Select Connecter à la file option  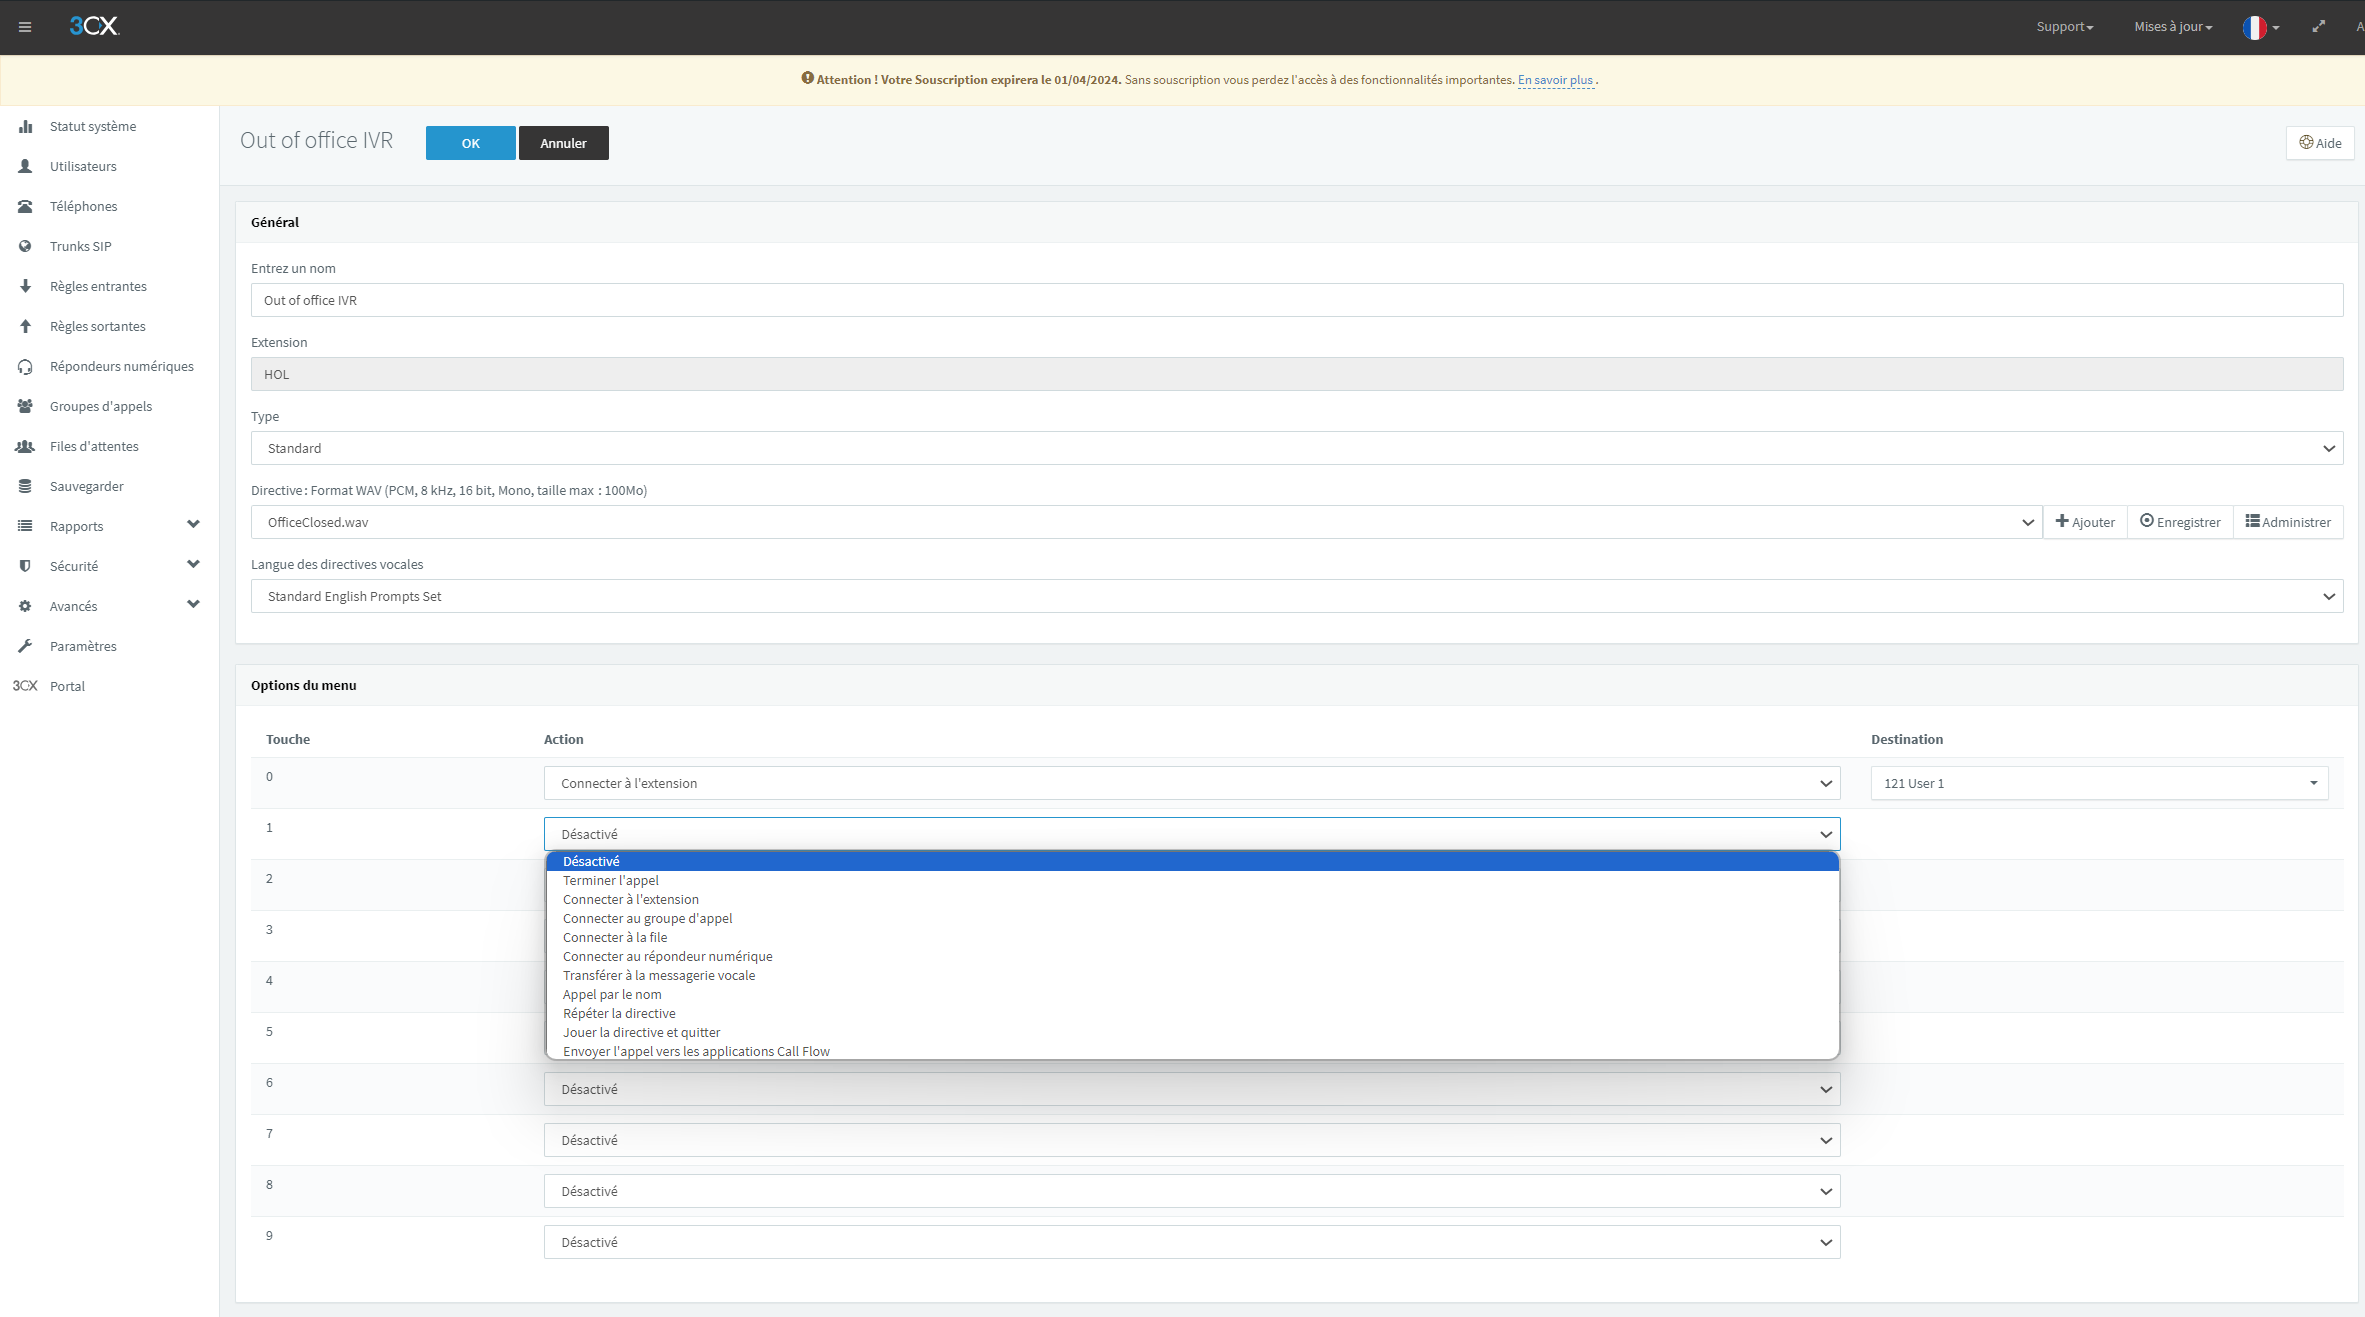pyautogui.click(x=1192, y=937)
